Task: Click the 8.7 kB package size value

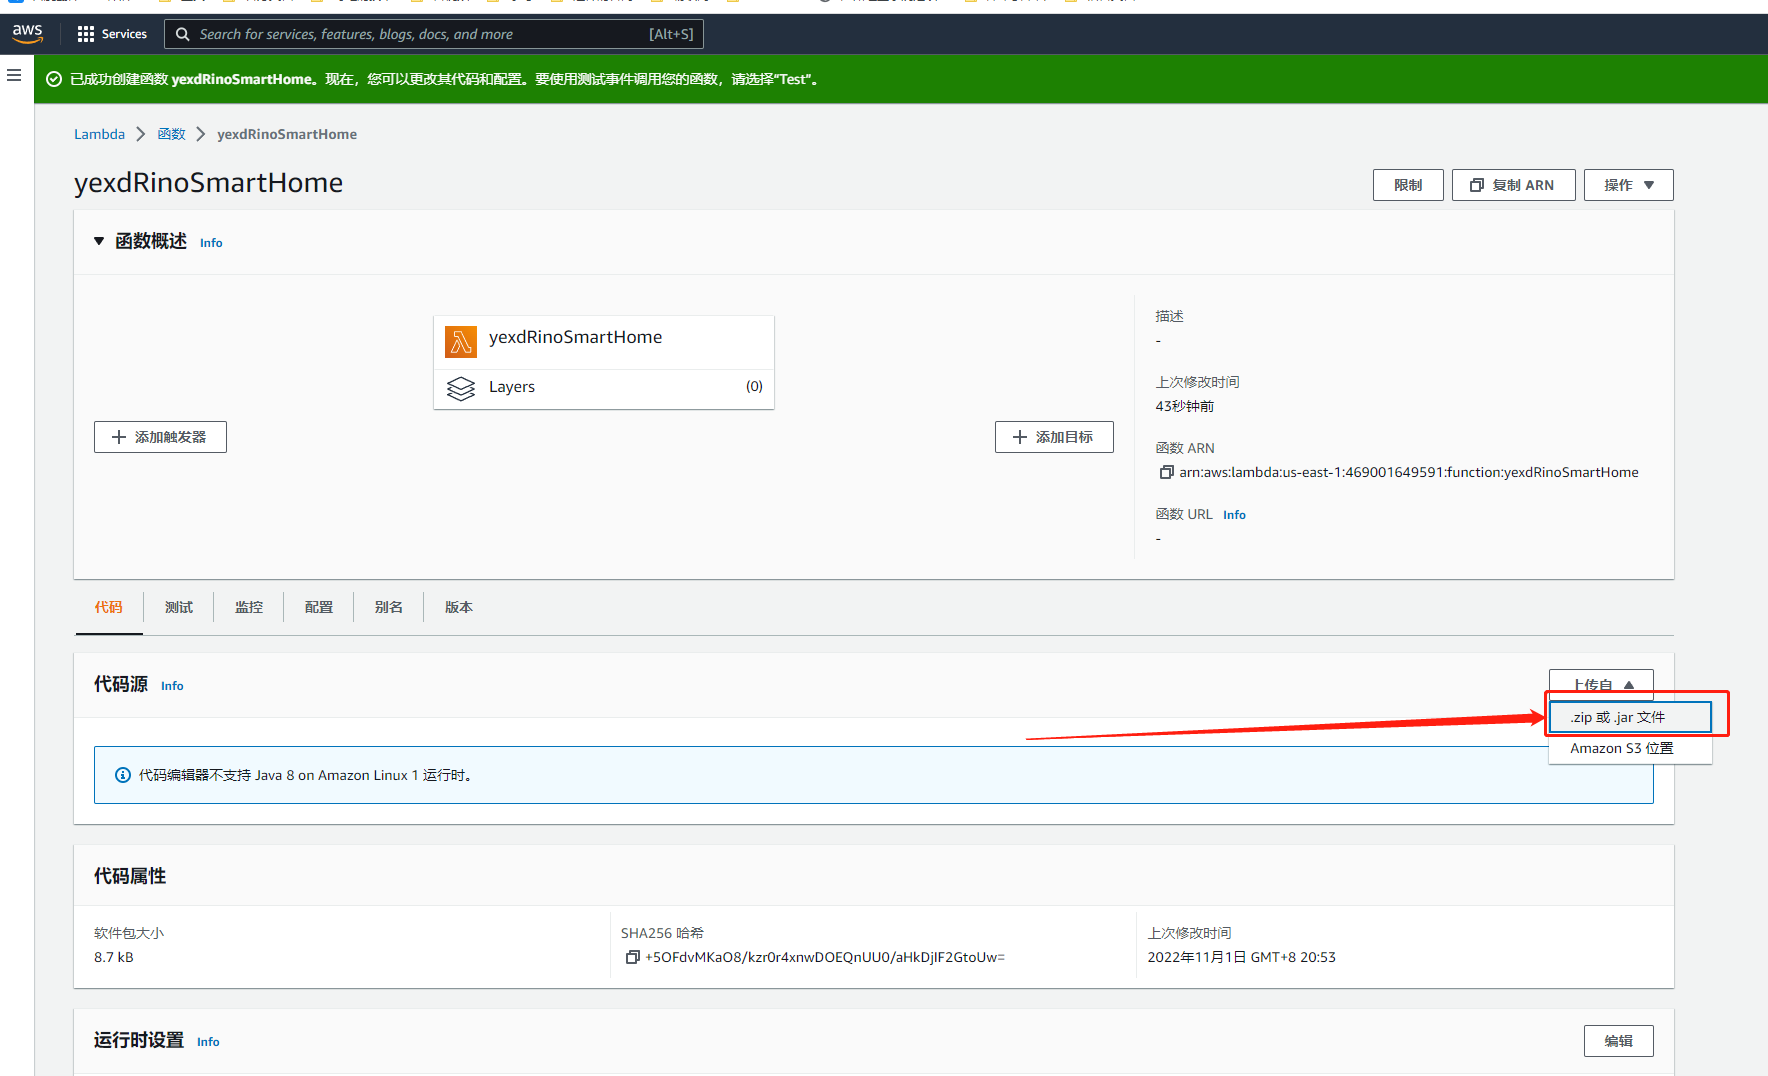Action: pyautogui.click(x=114, y=957)
